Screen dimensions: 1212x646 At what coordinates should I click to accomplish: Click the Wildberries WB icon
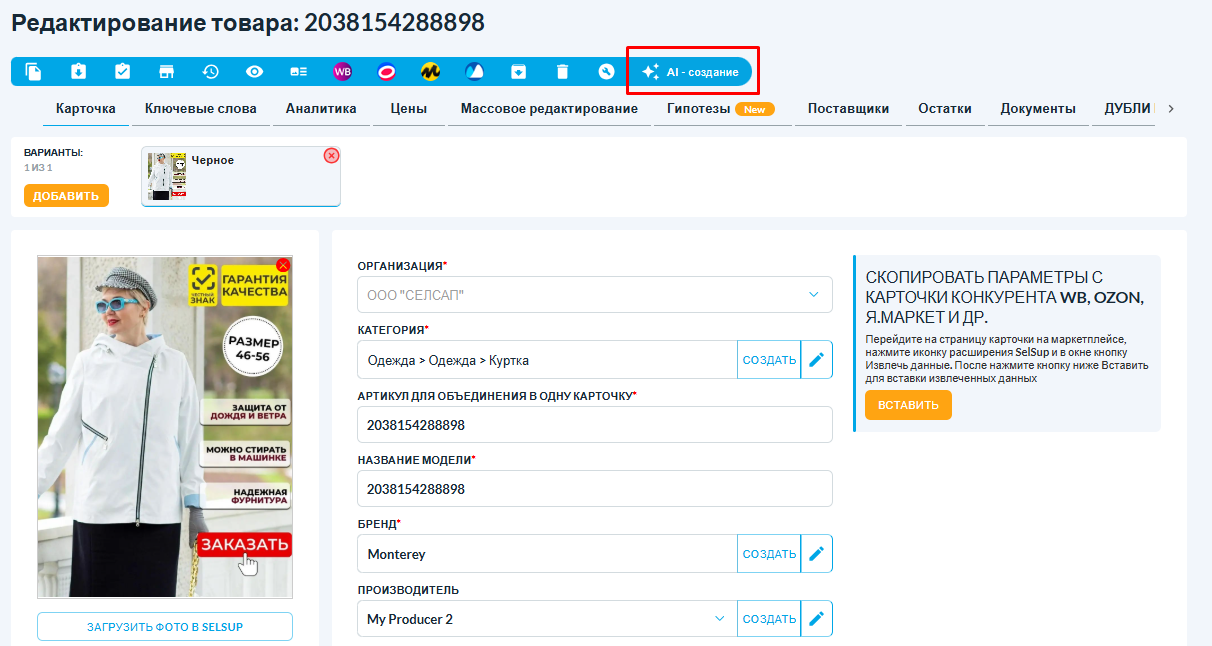342,72
